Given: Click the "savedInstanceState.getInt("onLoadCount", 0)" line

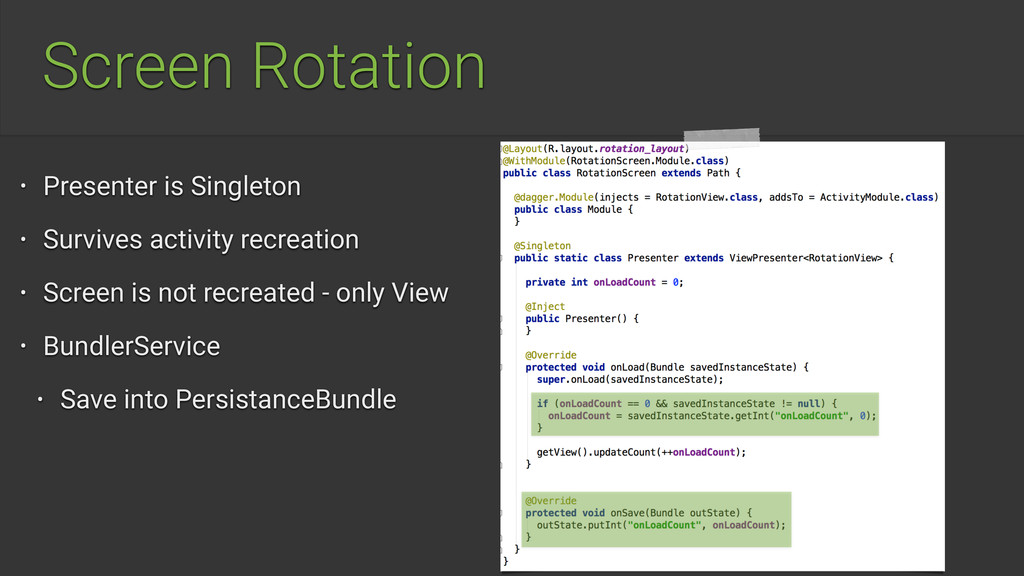Looking at the screenshot, I should (x=712, y=416).
